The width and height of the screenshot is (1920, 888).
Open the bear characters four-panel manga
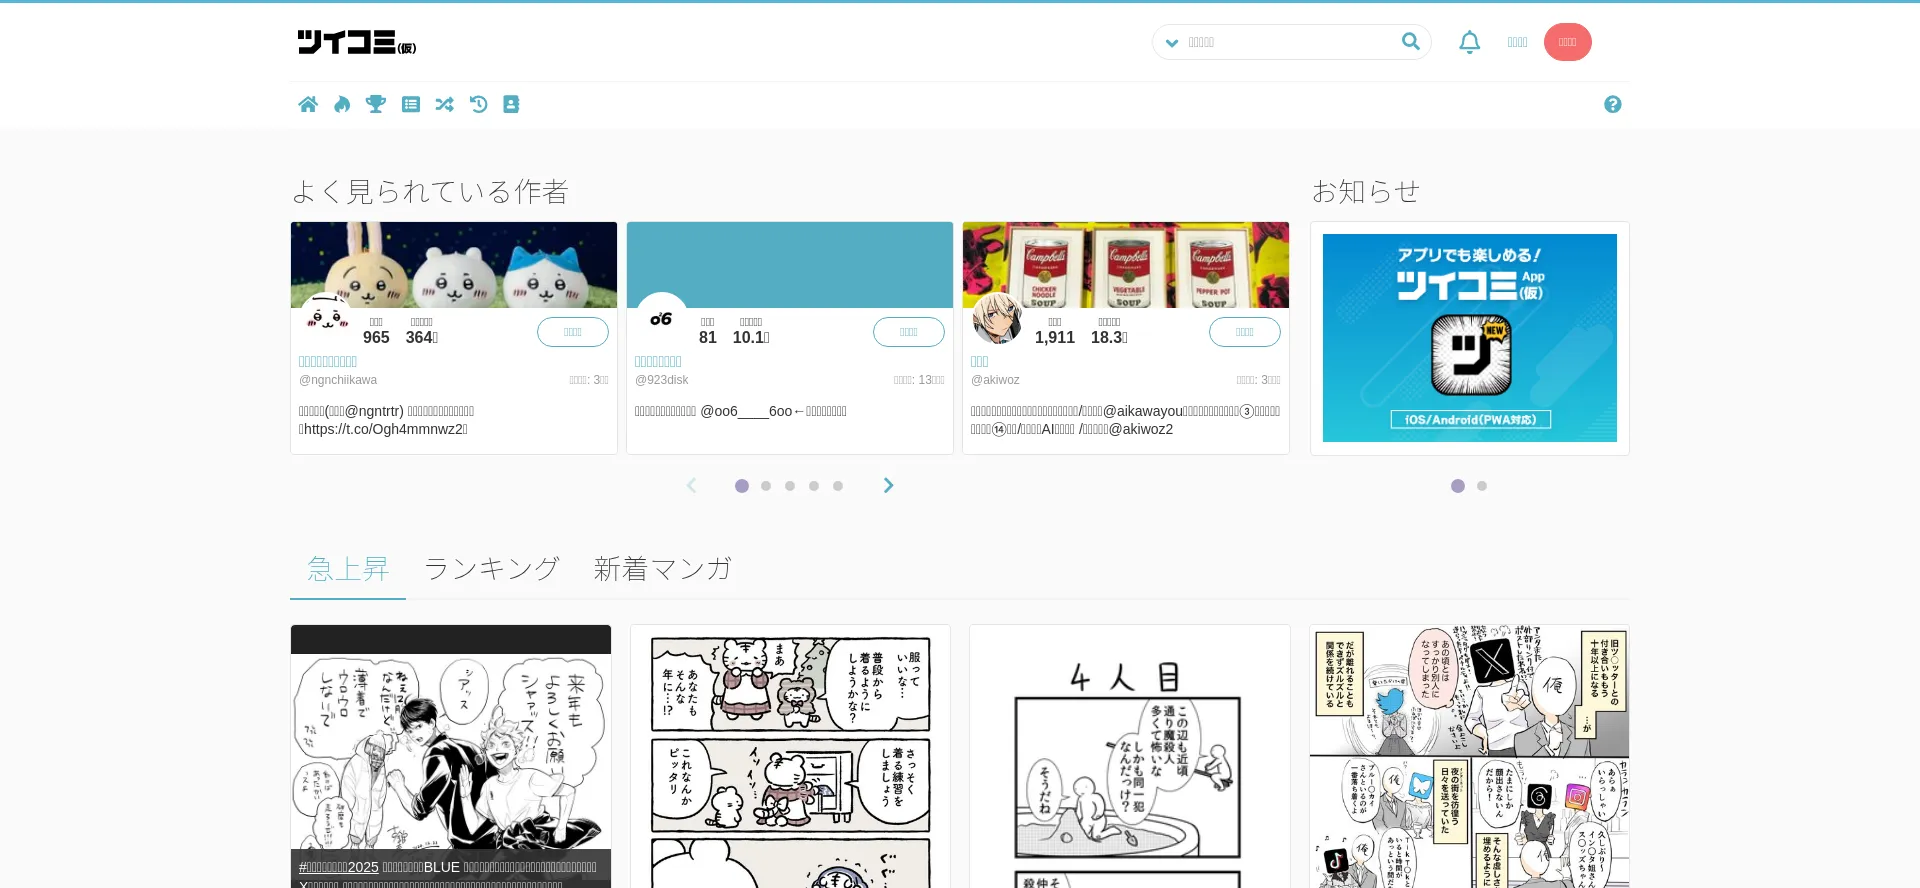(791, 756)
